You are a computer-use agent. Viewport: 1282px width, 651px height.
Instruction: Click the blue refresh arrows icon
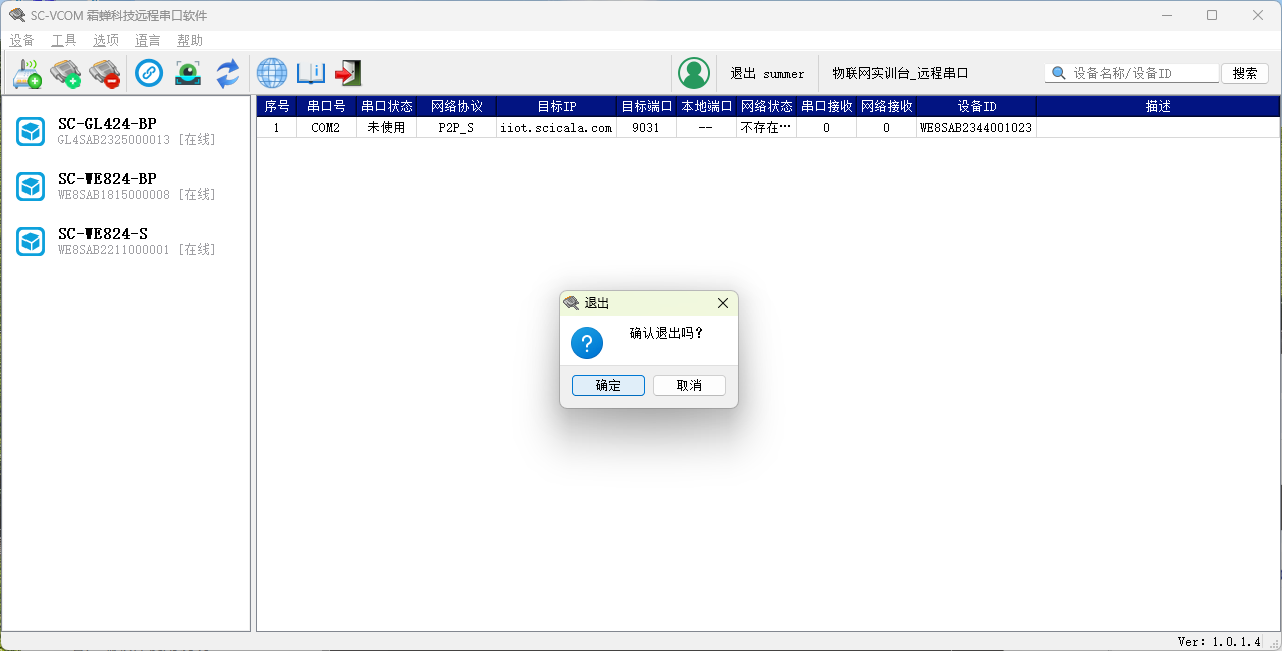(228, 73)
